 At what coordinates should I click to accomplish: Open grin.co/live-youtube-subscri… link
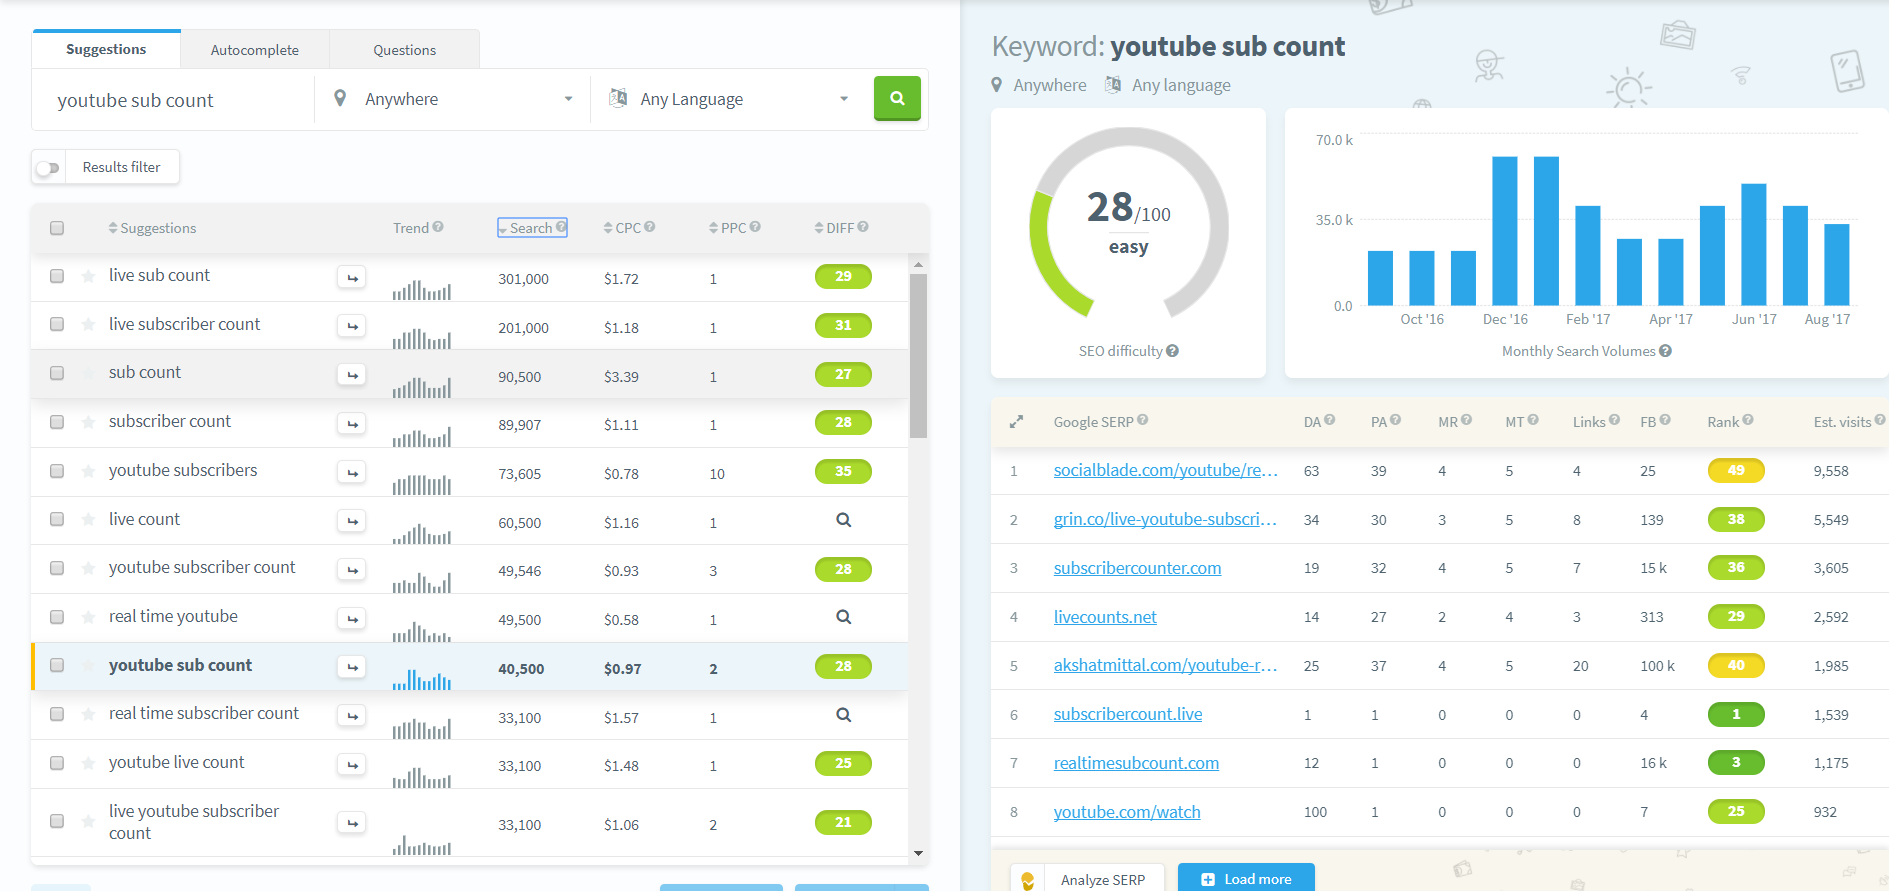1165,519
